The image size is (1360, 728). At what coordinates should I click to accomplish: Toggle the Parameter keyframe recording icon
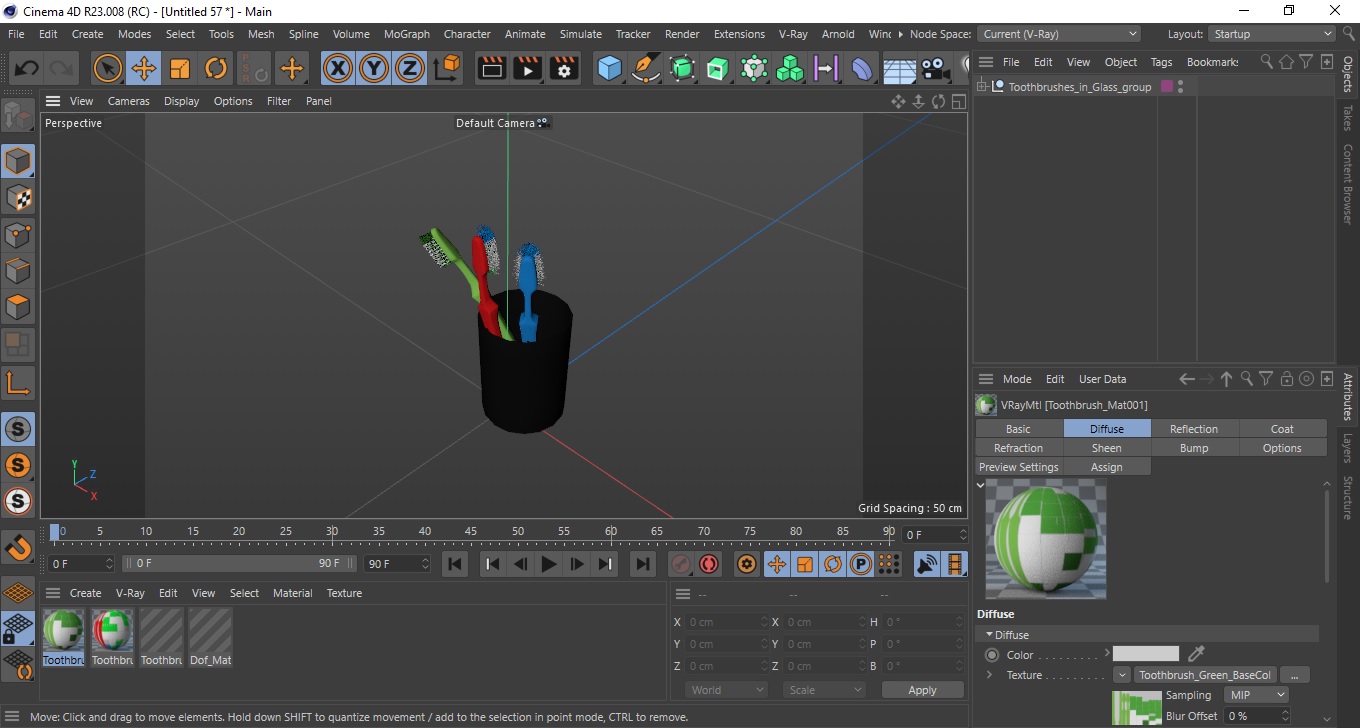[x=860, y=564]
